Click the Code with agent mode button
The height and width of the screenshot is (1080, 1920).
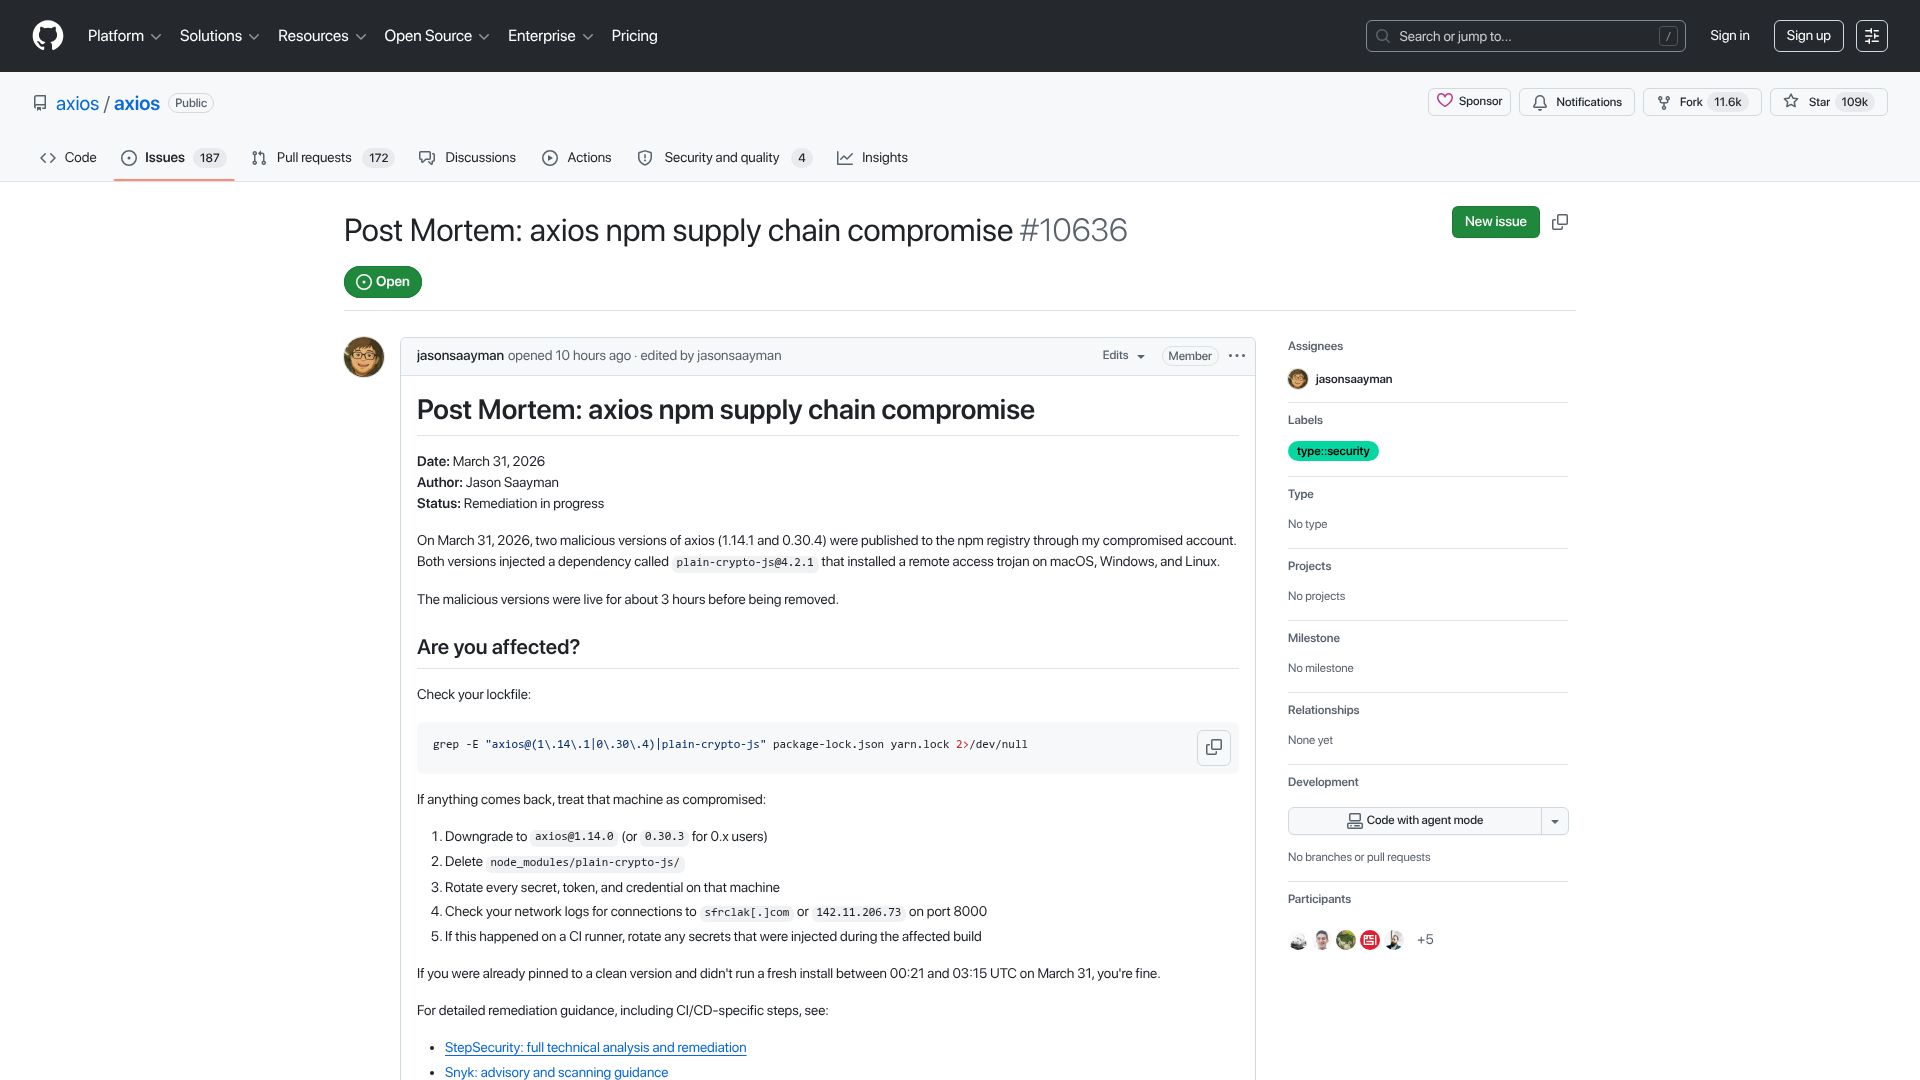pos(1415,821)
